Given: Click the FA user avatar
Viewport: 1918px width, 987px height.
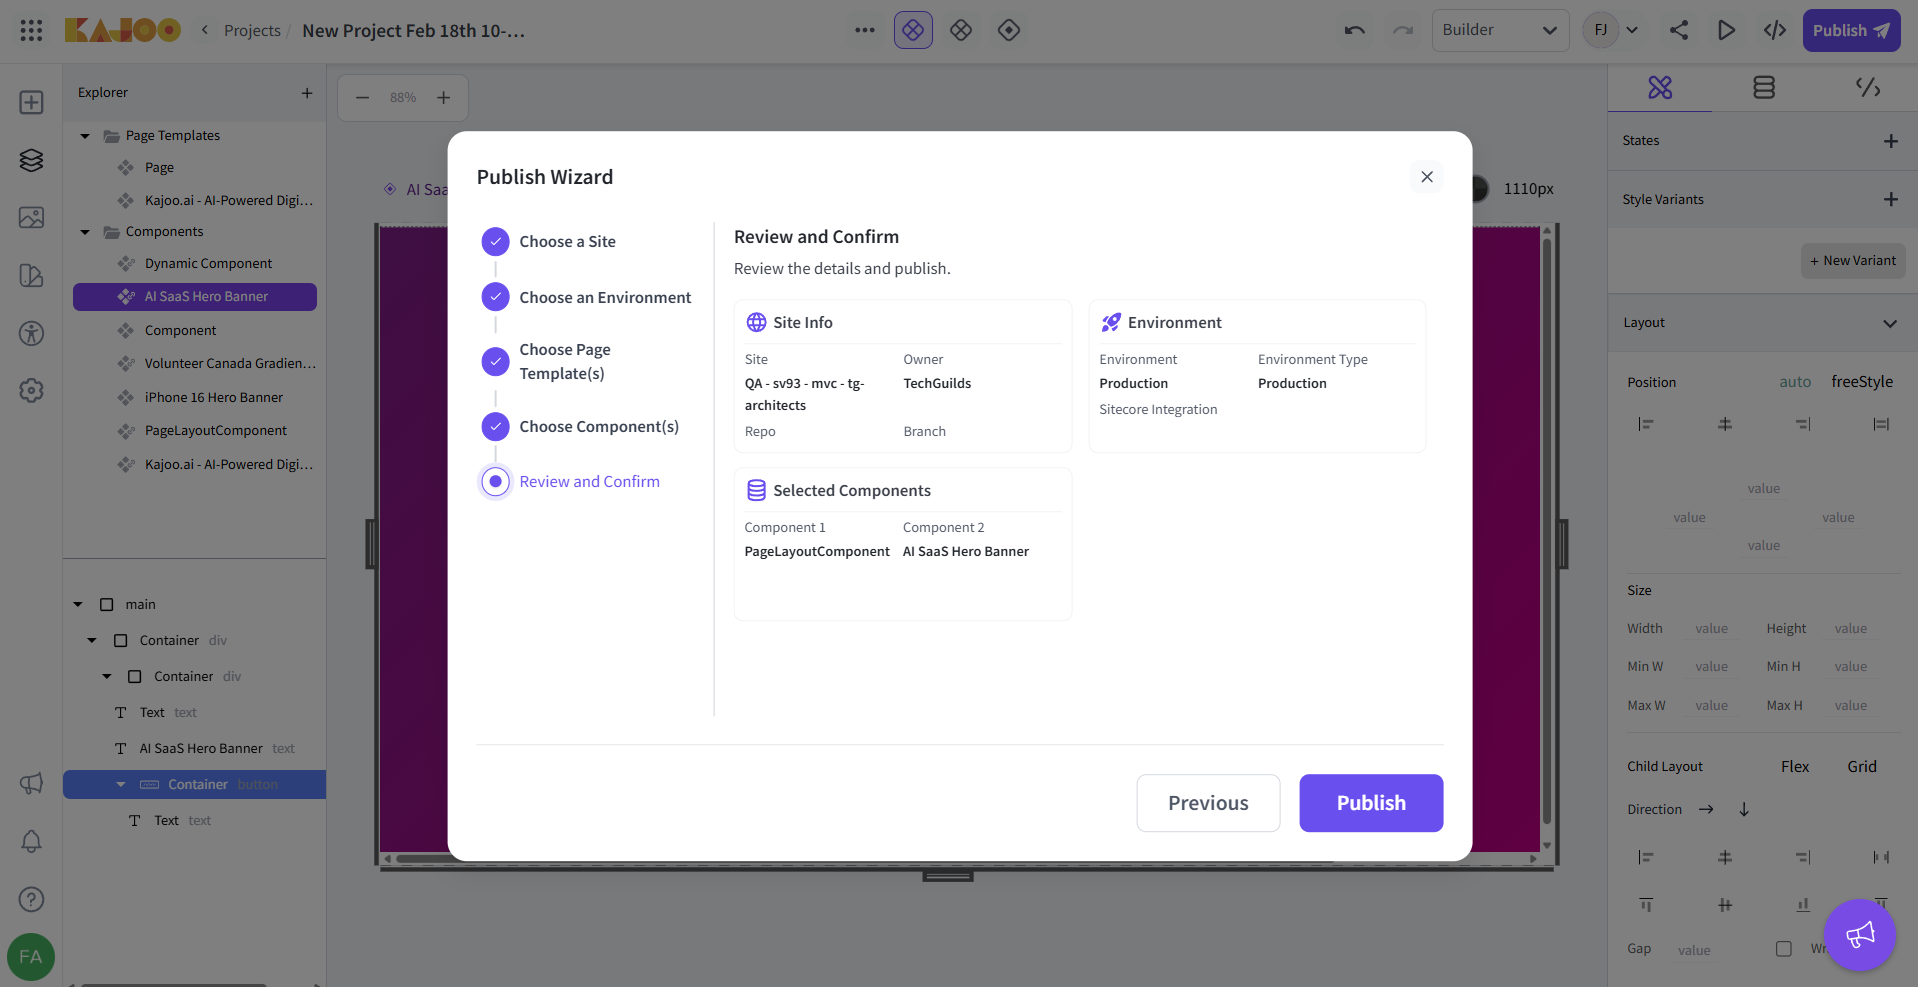Looking at the screenshot, I should click(x=31, y=957).
